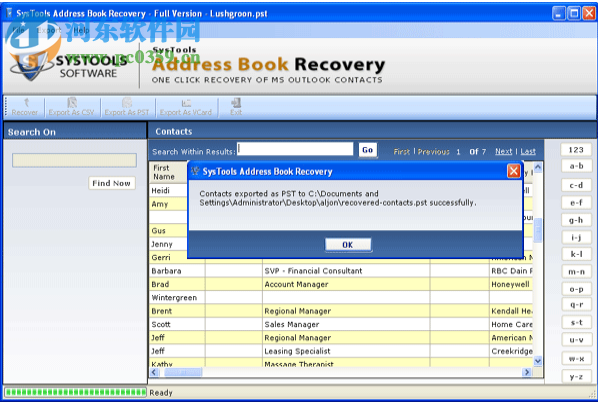Click the contacts list scroll down arrow
The image size is (598, 402).
(538, 360)
